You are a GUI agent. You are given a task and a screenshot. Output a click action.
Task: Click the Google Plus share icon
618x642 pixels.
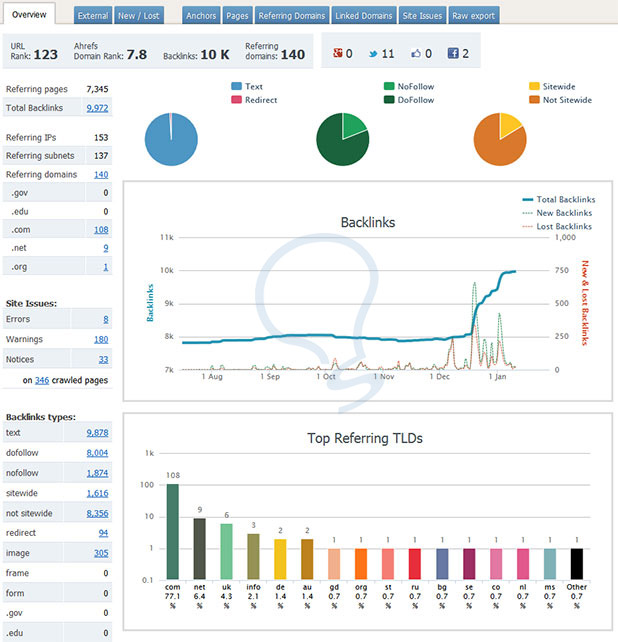(337, 53)
